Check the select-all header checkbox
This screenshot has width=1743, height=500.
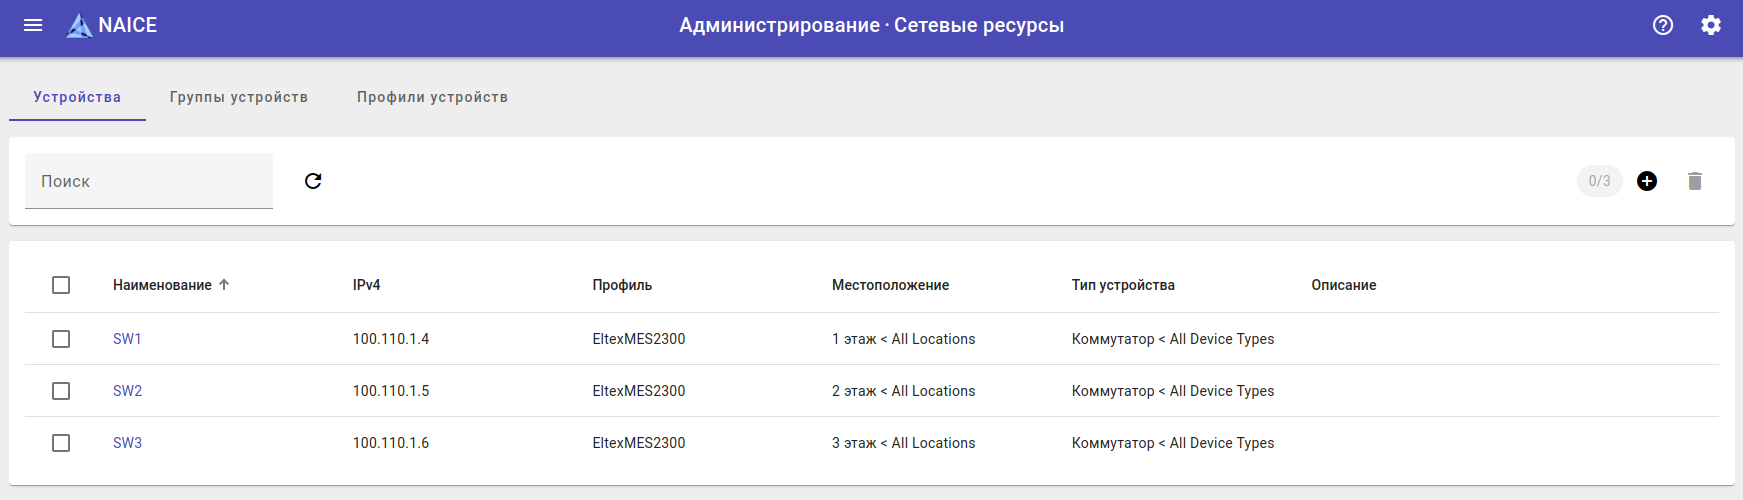(x=61, y=285)
